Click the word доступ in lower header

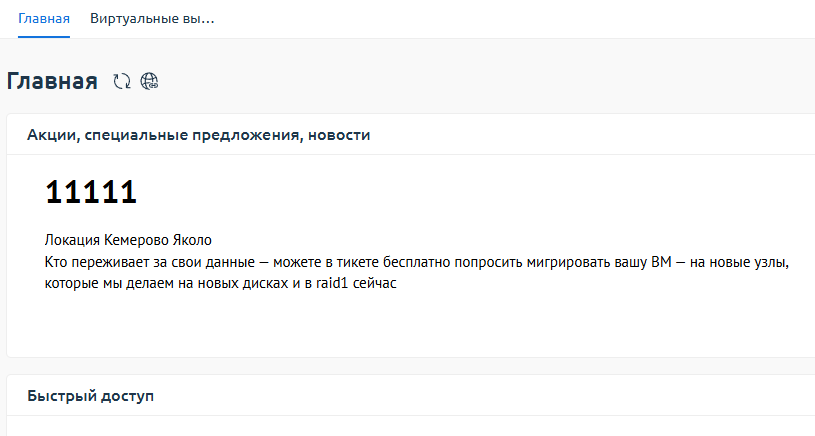127,396
